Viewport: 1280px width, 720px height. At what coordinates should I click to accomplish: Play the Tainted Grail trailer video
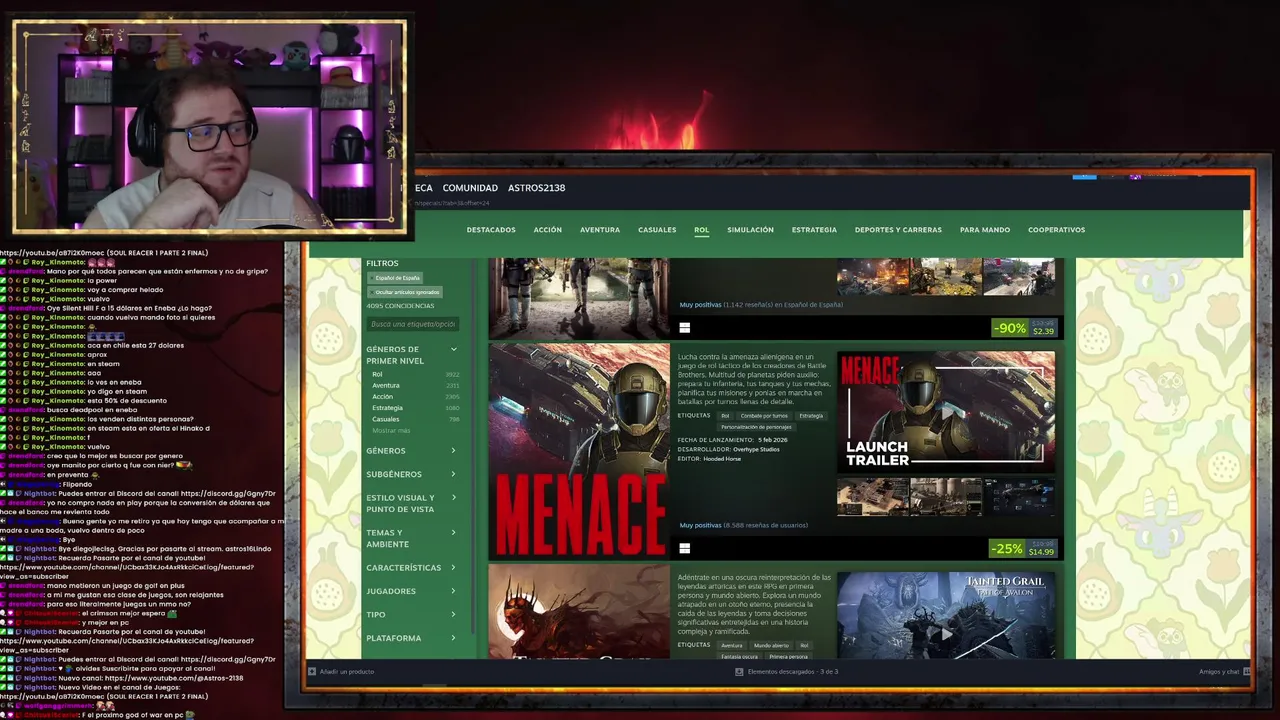(x=946, y=615)
